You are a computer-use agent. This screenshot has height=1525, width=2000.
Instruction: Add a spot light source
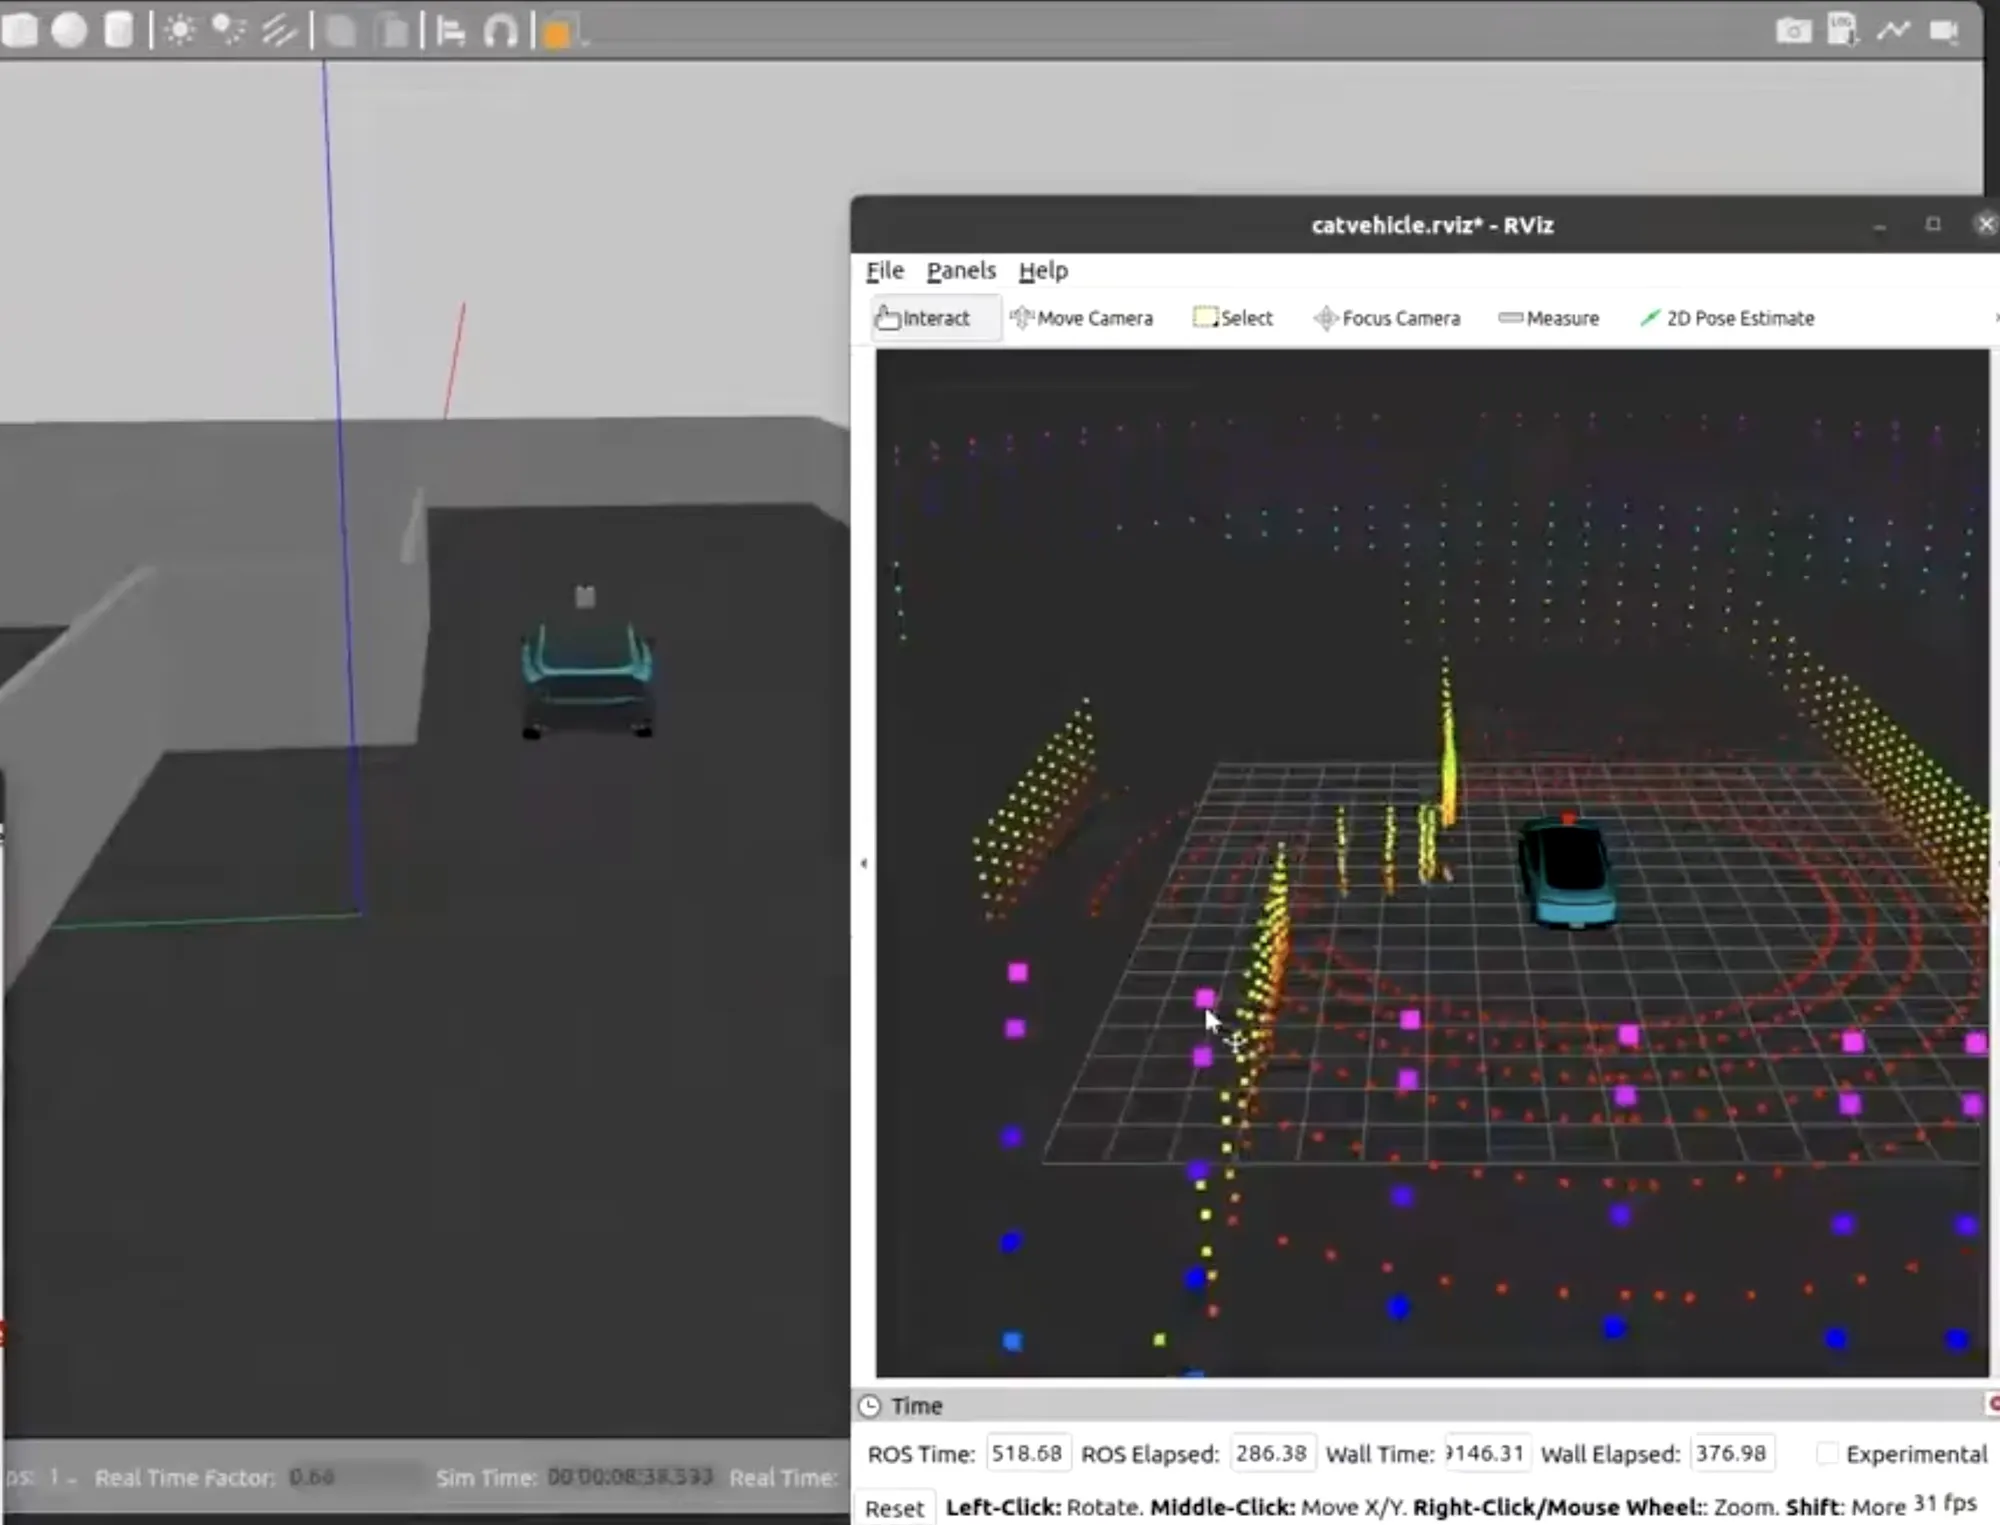click(x=229, y=31)
